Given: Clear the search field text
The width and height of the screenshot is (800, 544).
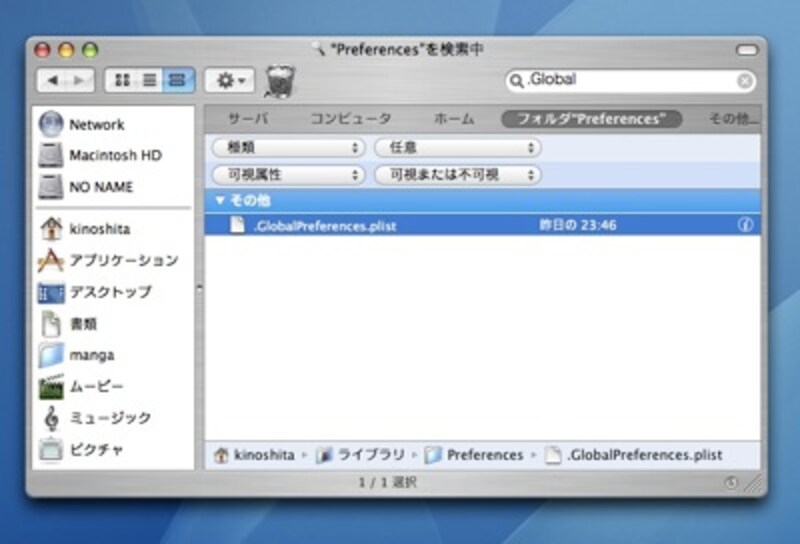Looking at the screenshot, I should (x=745, y=80).
